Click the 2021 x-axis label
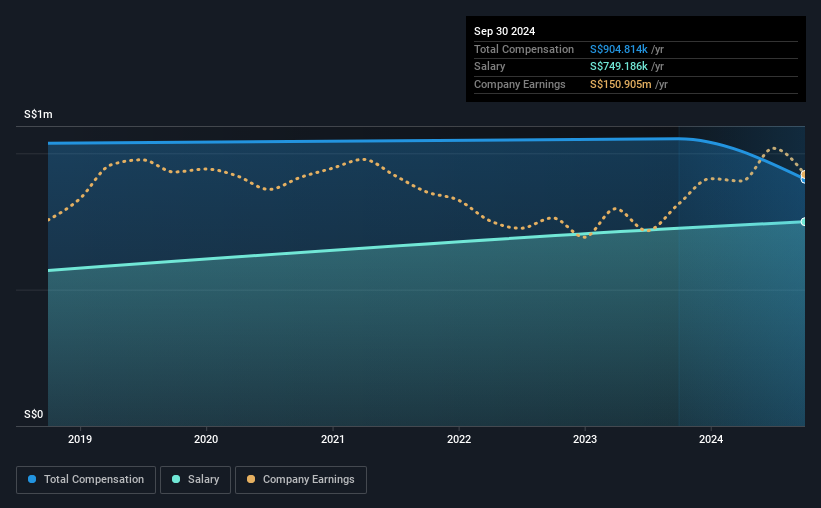This screenshot has height=508, width=821. [332, 439]
